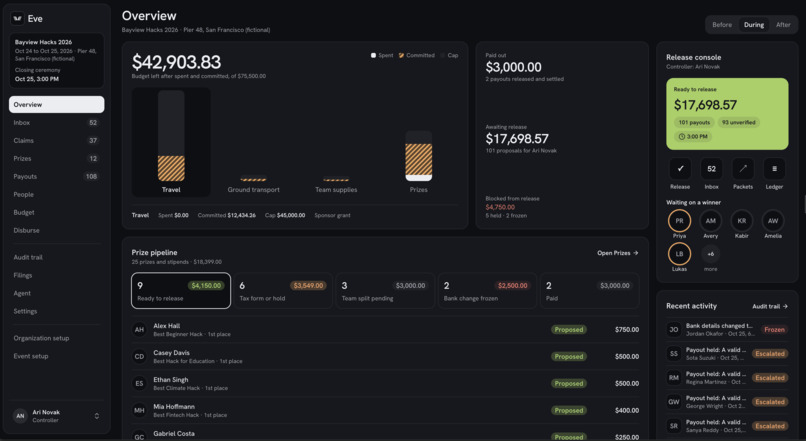Open Filings in the sidebar
Image resolution: width=806 pixels, height=441 pixels.
click(x=57, y=275)
